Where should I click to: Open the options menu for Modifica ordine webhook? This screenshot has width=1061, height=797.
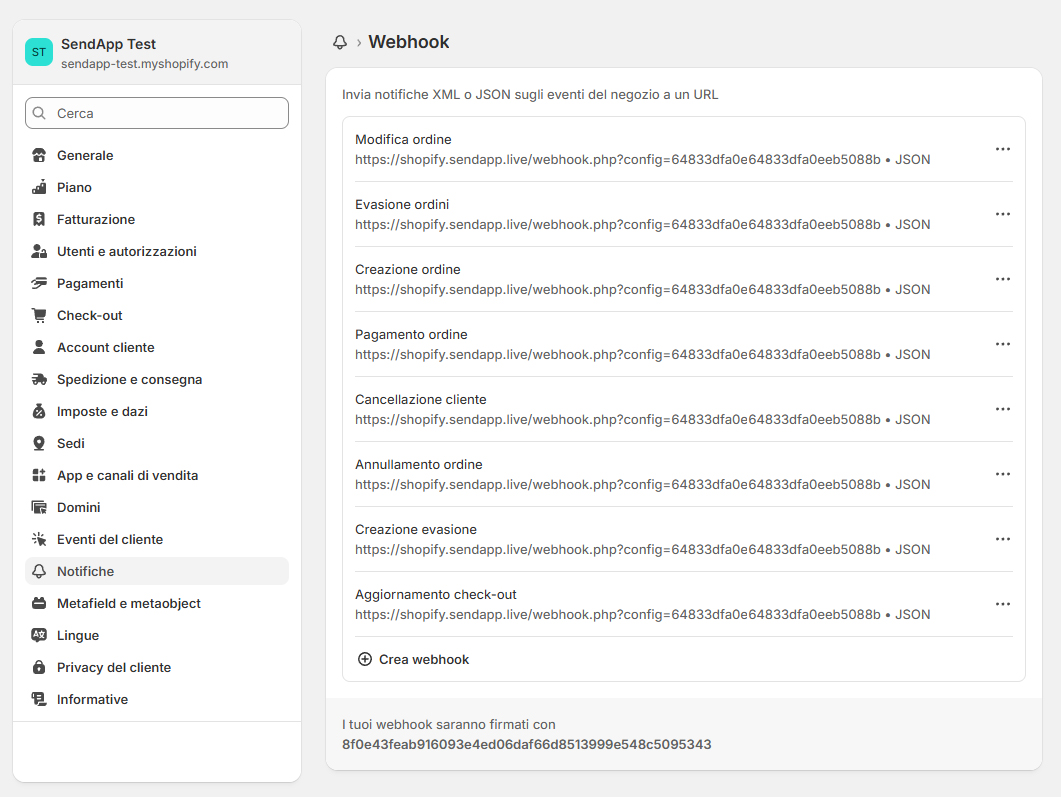coord(1003,149)
